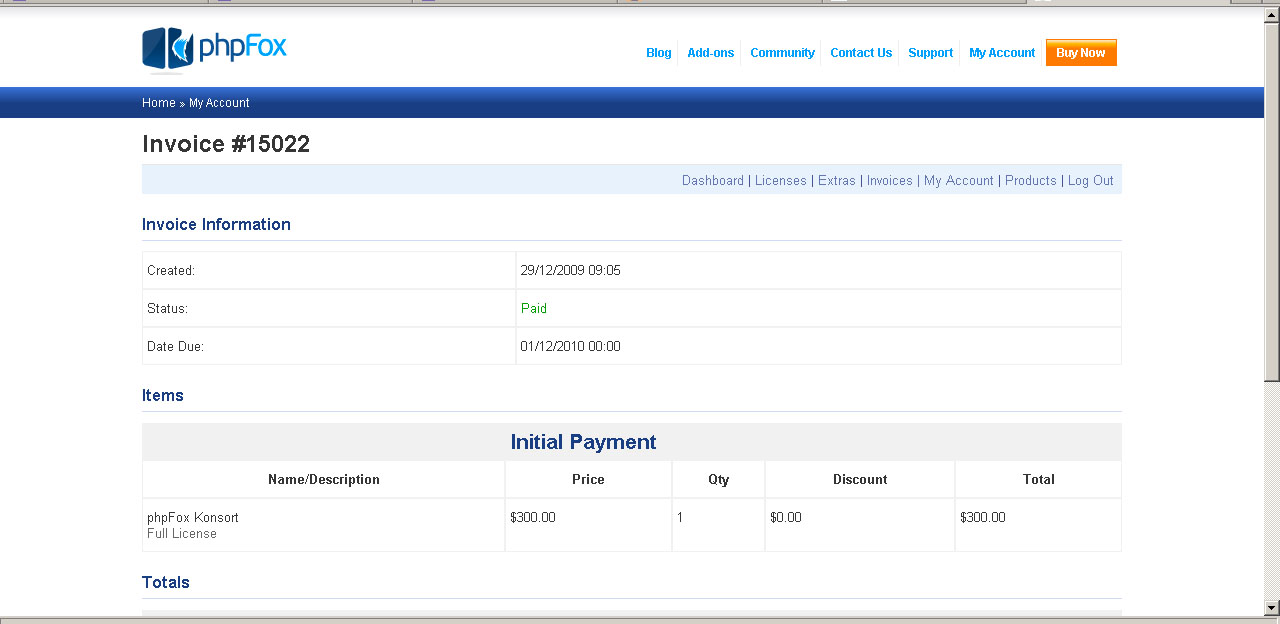Viewport: 1280px width, 624px height.
Task: Click the $0.00 discount value
Action: 786,518
